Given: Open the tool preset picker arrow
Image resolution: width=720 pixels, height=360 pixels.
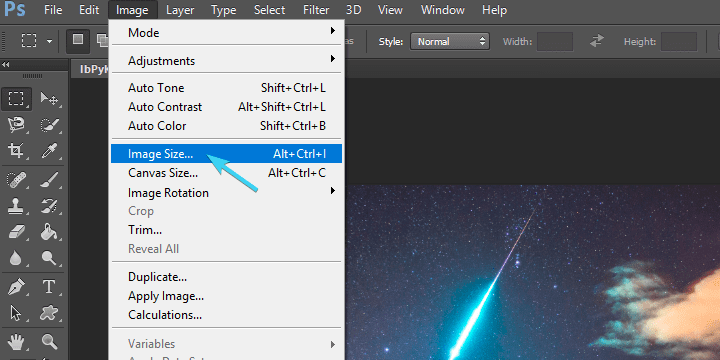Looking at the screenshot, I should 49,41.
